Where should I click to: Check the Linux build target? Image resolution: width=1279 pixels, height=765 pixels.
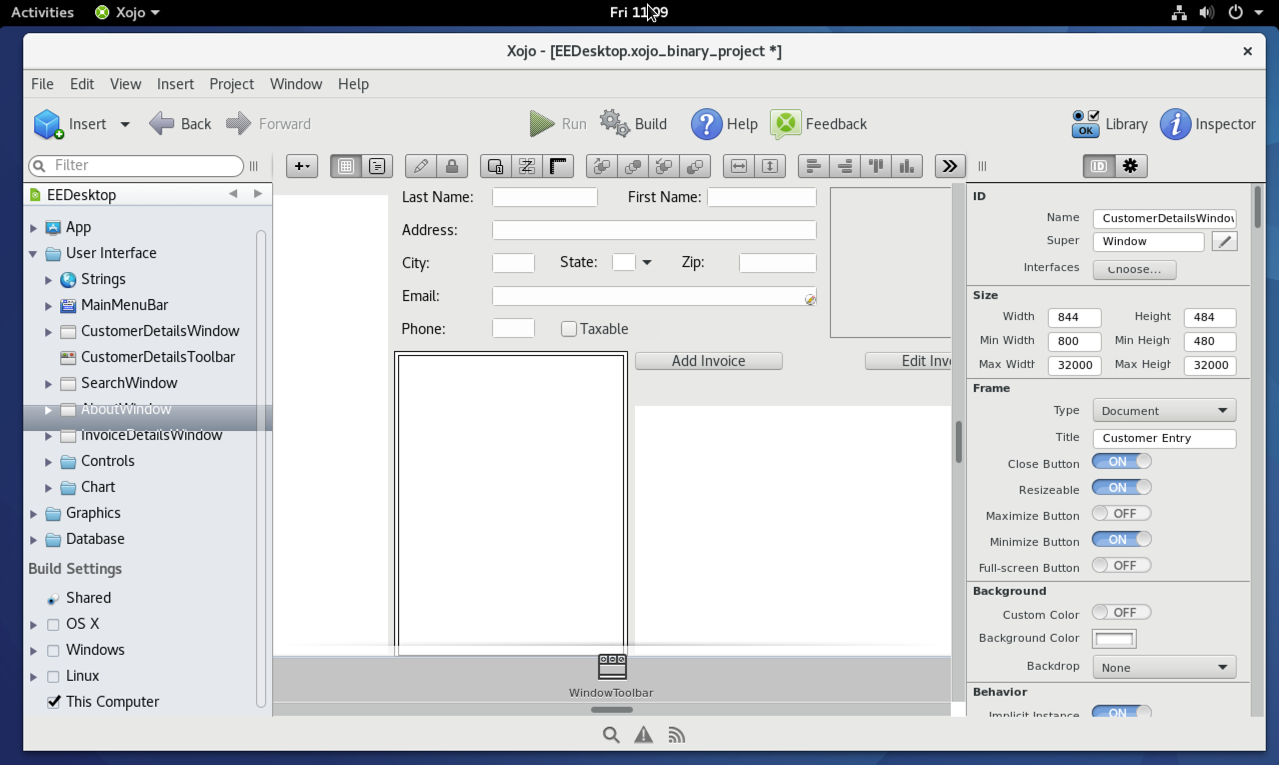54,676
